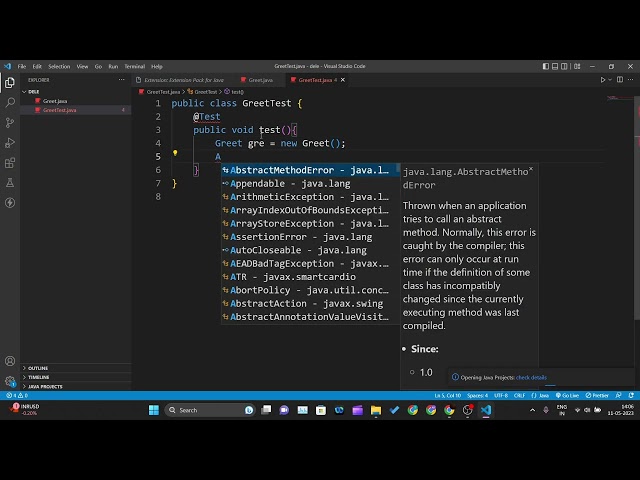The height and width of the screenshot is (480, 640).
Task: Open the File menu
Action: click(x=22, y=67)
